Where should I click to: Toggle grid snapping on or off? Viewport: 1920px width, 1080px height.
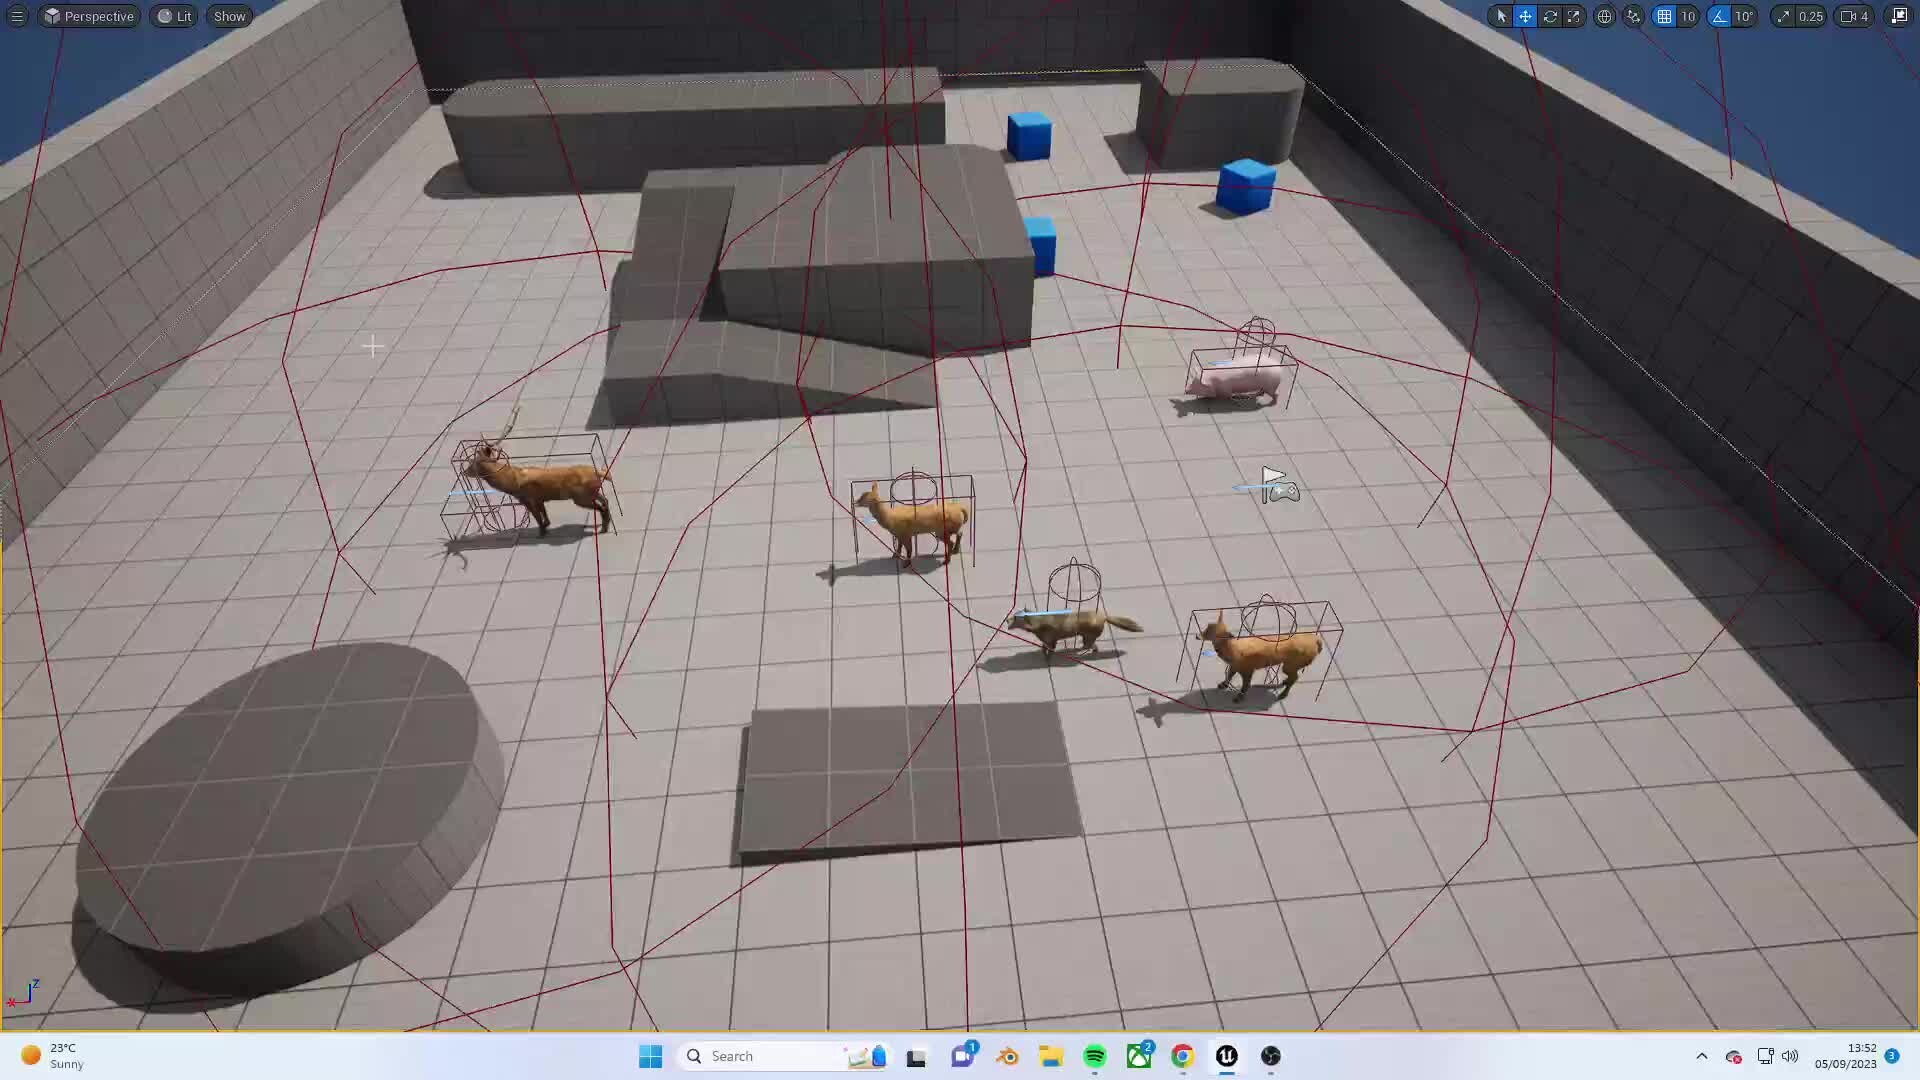(1664, 16)
